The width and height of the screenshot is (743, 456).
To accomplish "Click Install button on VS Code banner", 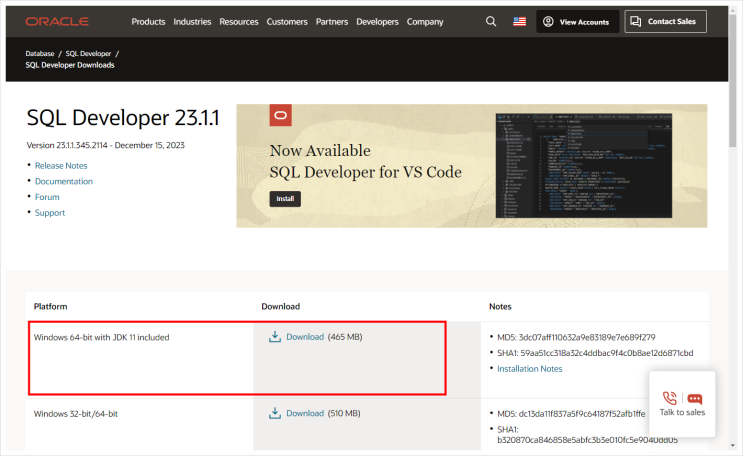I will [x=285, y=199].
